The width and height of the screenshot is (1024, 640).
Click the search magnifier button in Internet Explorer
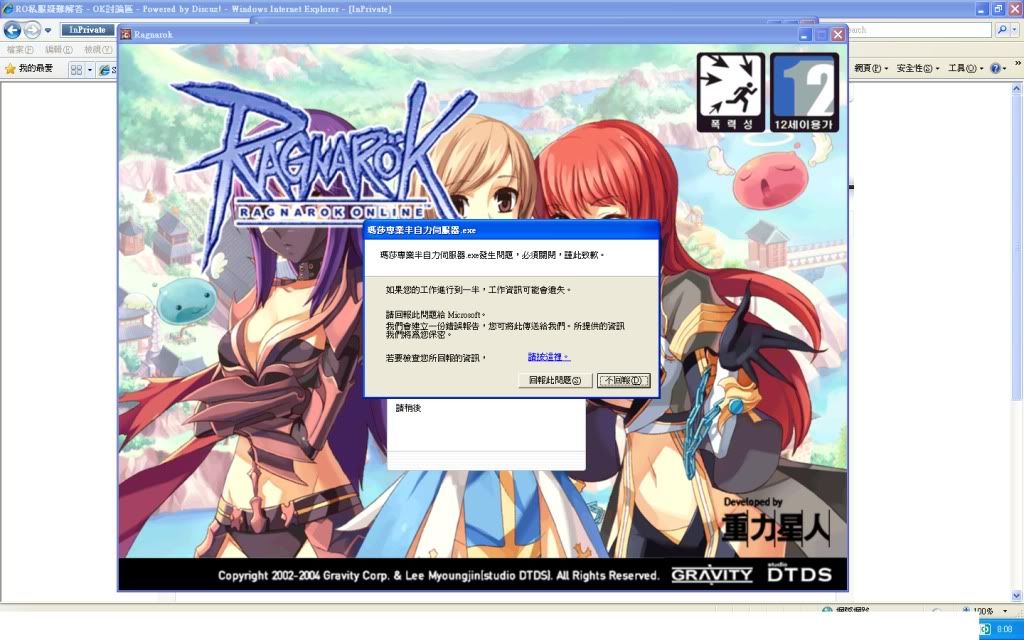(1001, 30)
